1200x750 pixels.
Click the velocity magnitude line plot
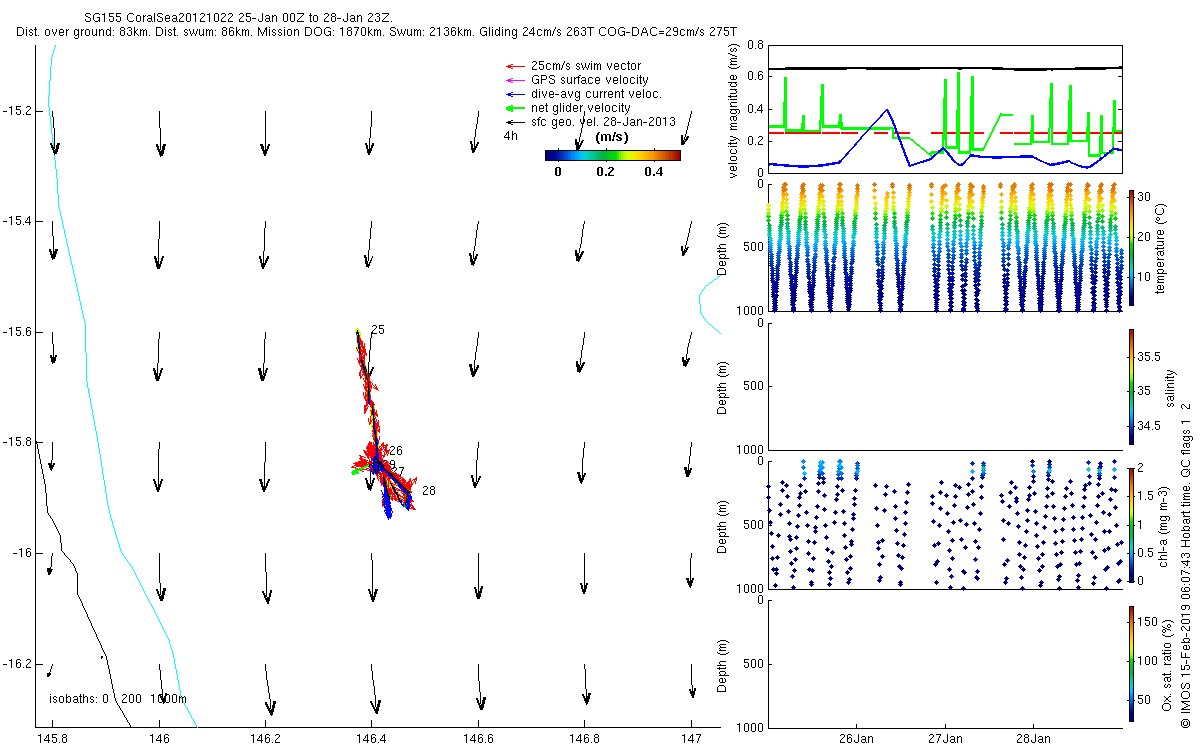click(x=945, y=108)
